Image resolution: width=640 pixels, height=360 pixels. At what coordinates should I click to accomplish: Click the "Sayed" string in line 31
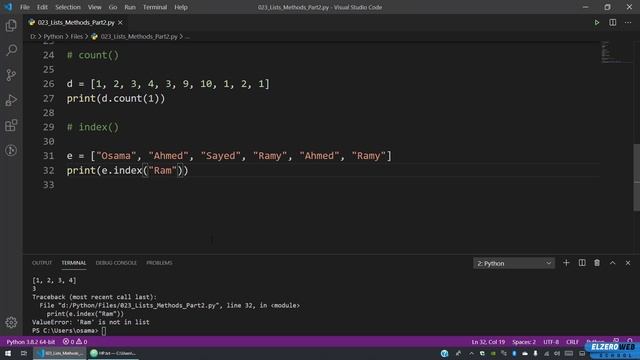[221, 156]
